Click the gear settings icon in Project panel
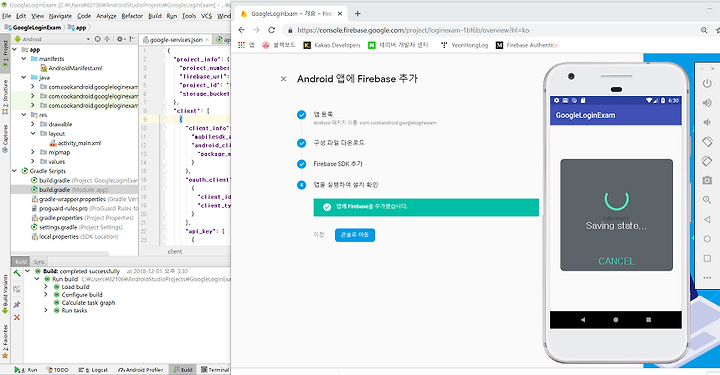 pos(120,39)
